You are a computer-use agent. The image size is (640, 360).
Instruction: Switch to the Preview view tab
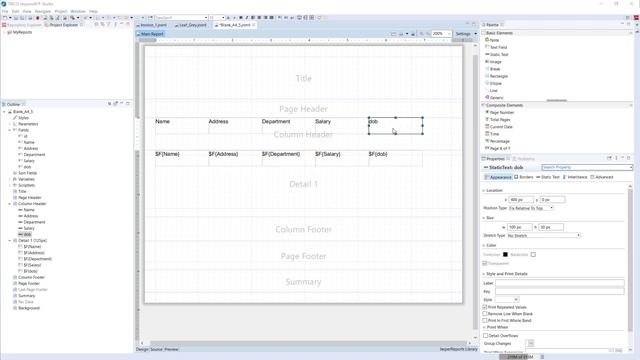[x=171, y=349]
